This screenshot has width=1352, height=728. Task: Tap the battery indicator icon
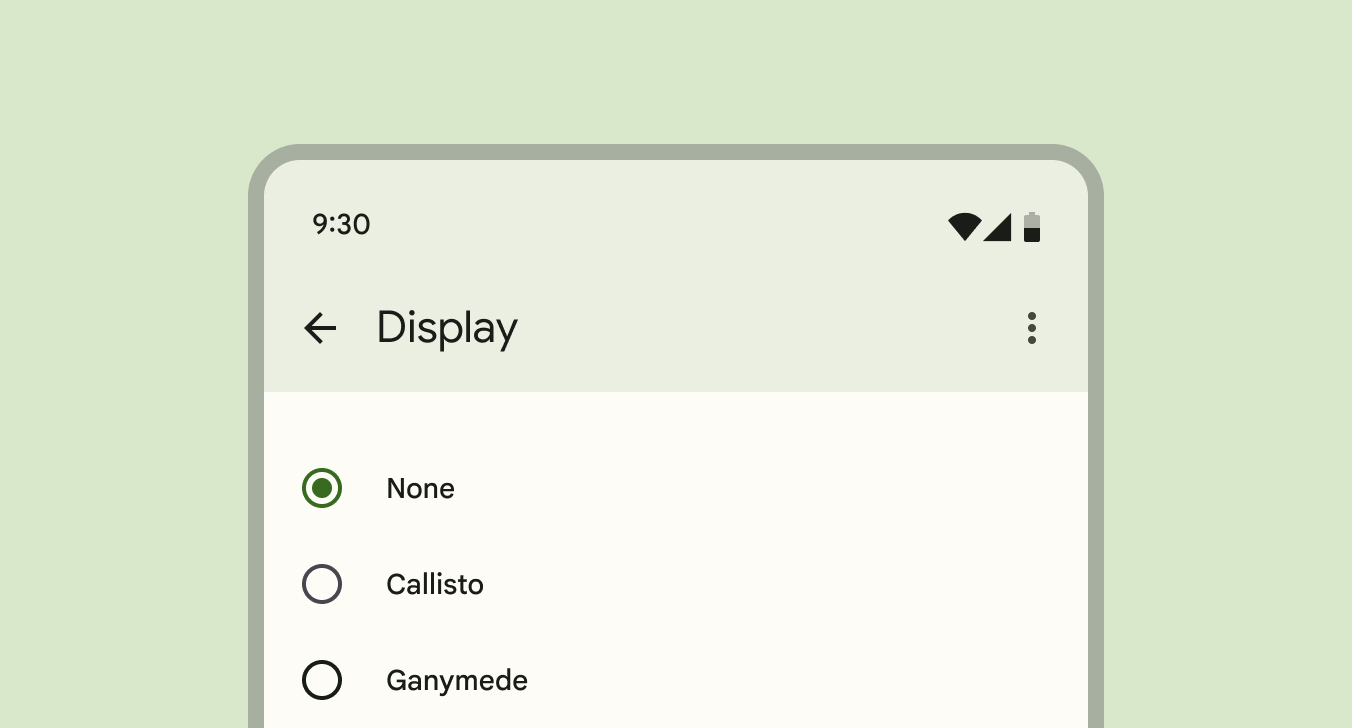(x=1032, y=227)
